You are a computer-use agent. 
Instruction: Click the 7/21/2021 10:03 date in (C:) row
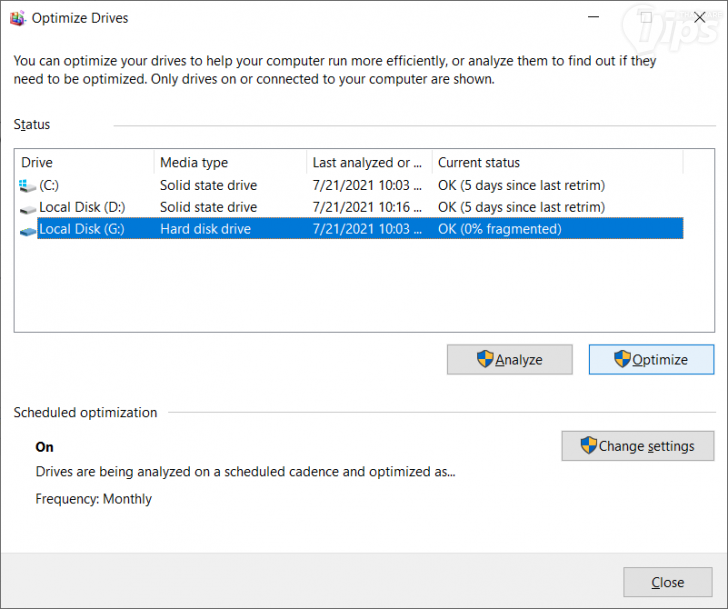coord(367,185)
